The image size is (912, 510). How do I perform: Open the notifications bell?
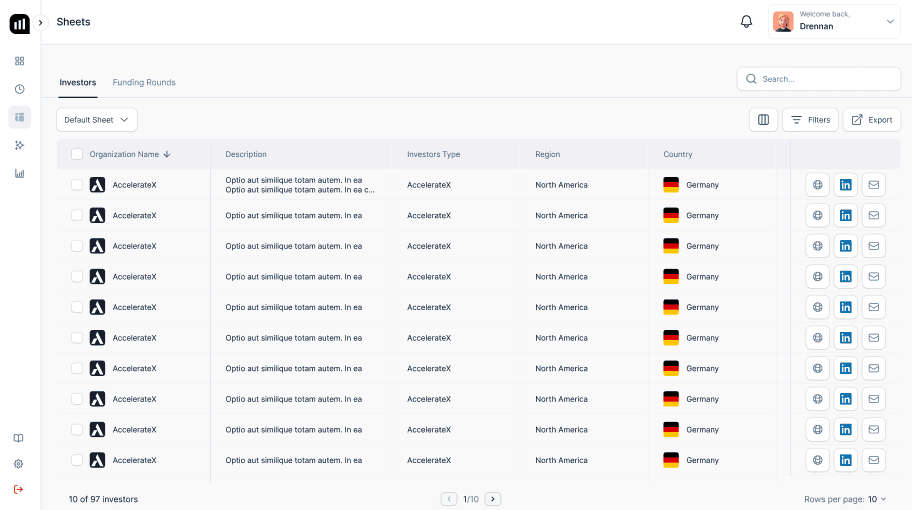point(746,22)
